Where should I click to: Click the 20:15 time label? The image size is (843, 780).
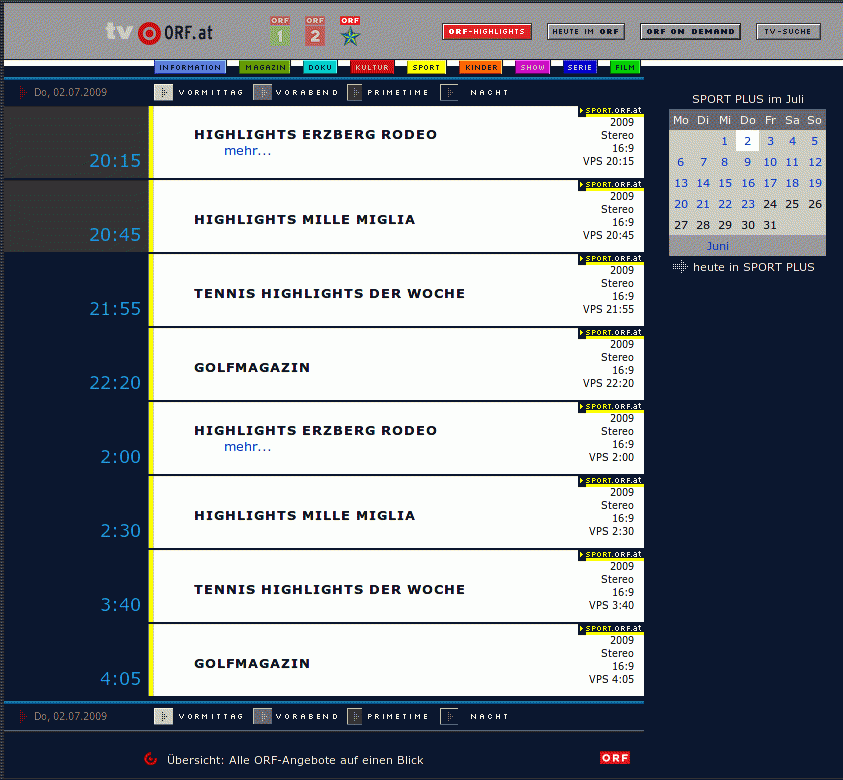115,161
